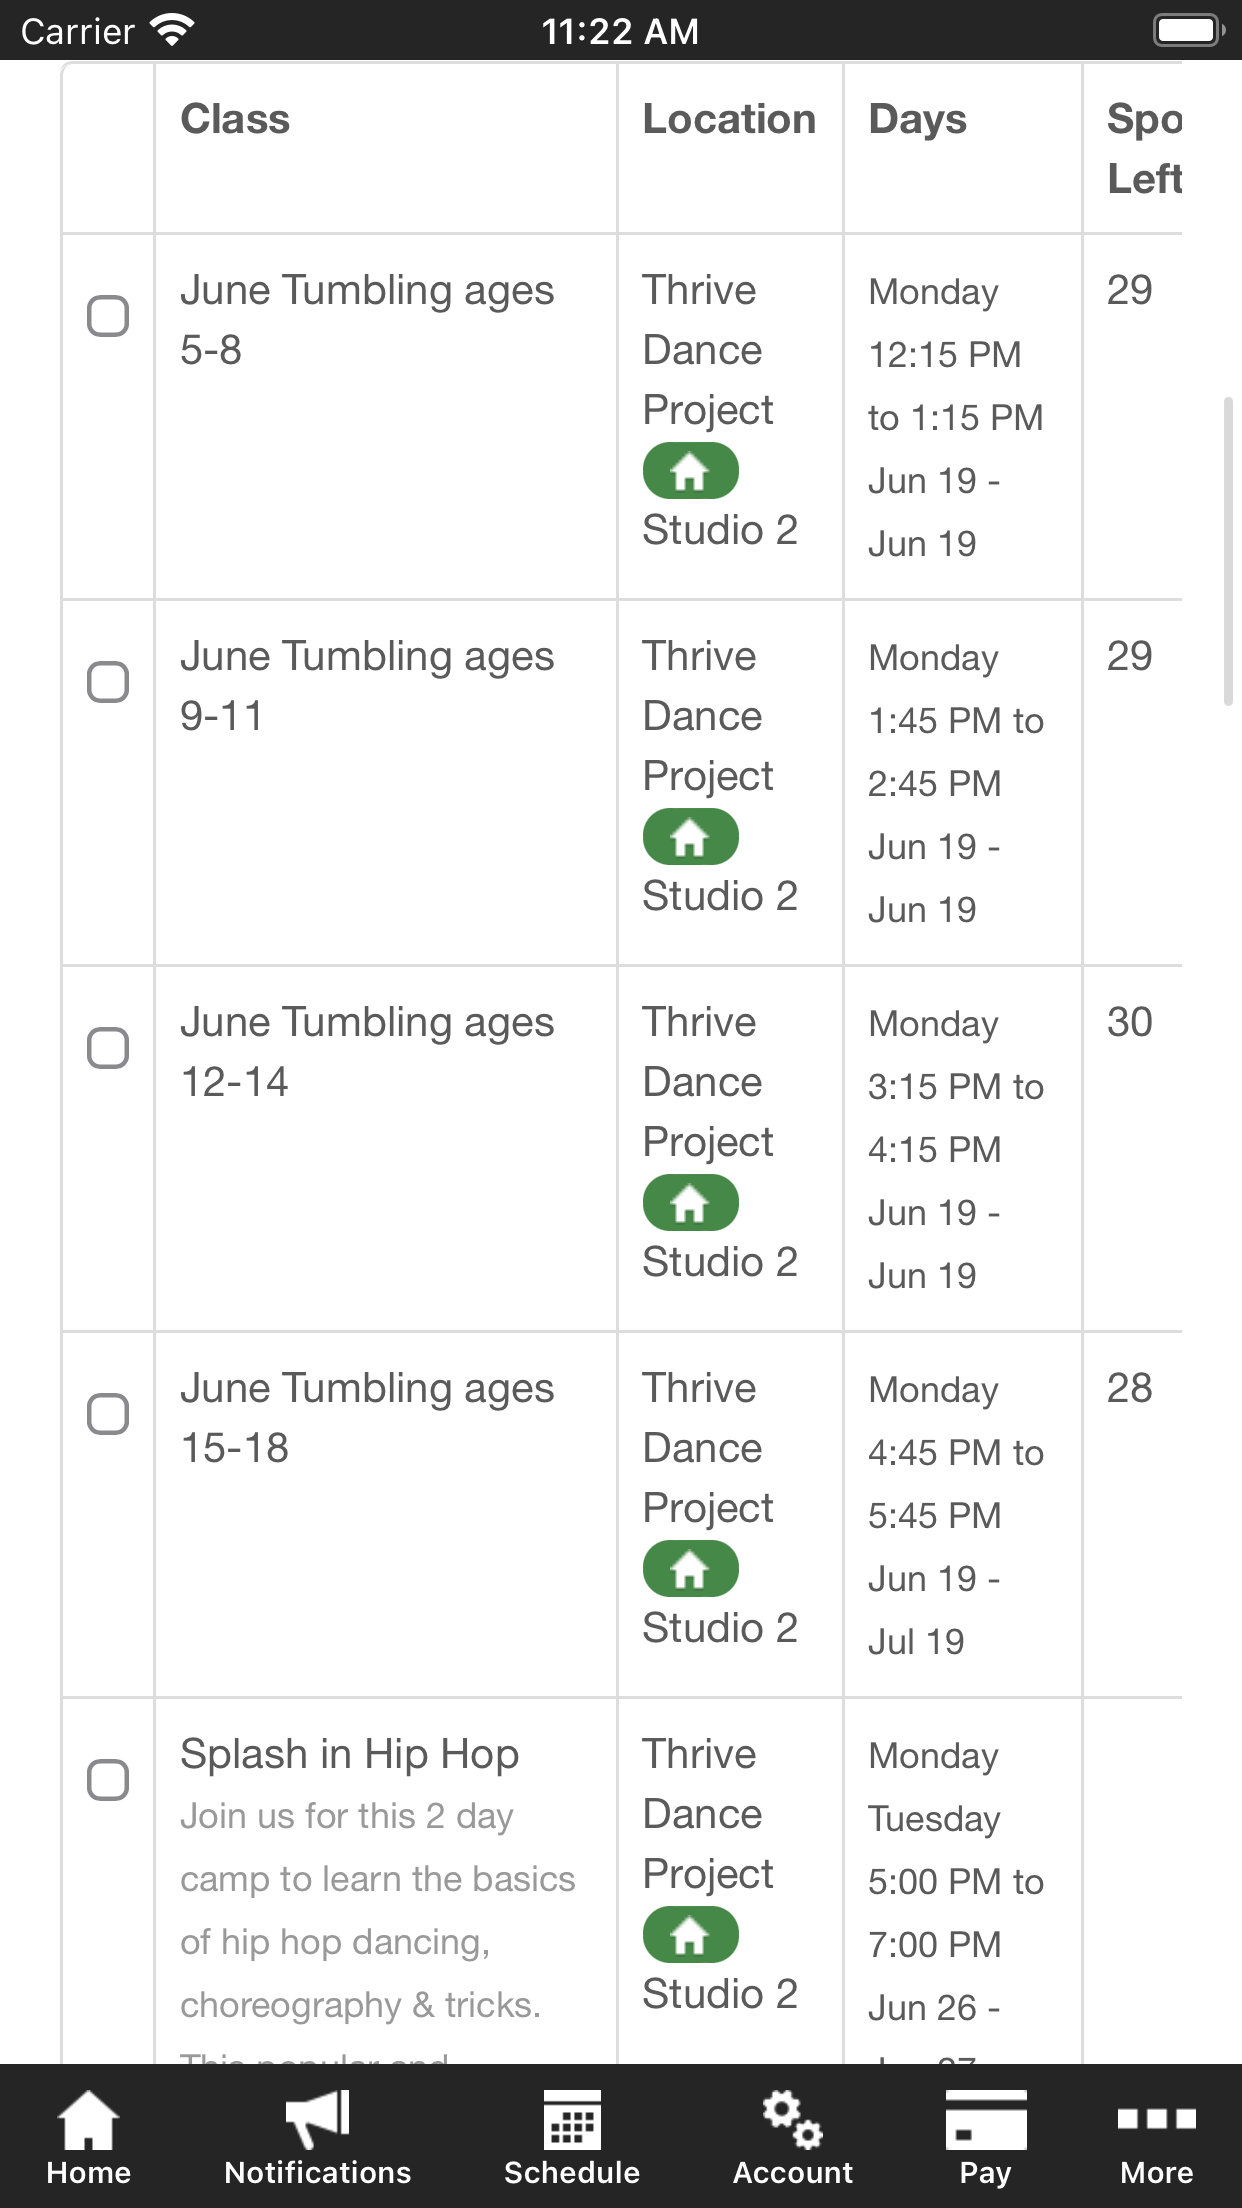Open Splash in Hip Hop class title
Image resolution: width=1242 pixels, height=2208 pixels.
(349, 1754)
